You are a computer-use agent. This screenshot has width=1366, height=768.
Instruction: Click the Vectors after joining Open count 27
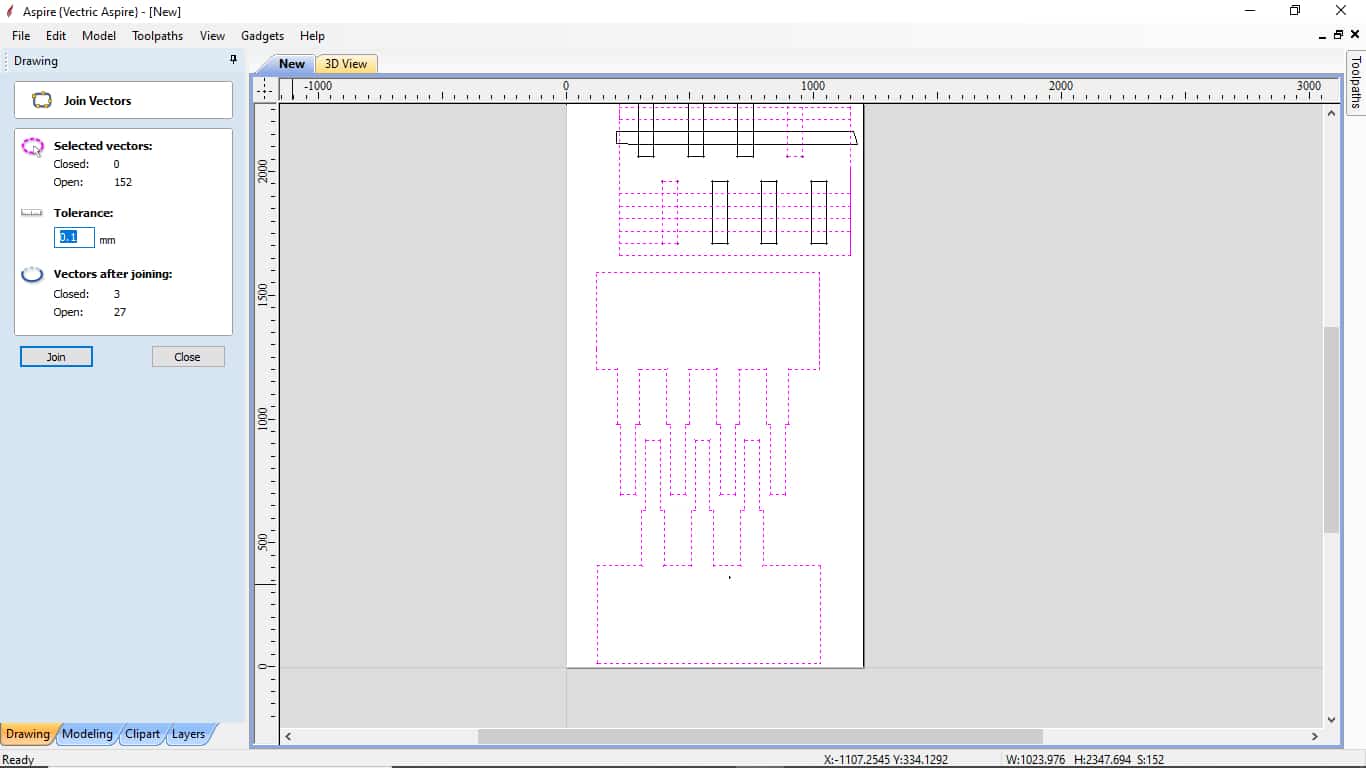pos(120,312)
